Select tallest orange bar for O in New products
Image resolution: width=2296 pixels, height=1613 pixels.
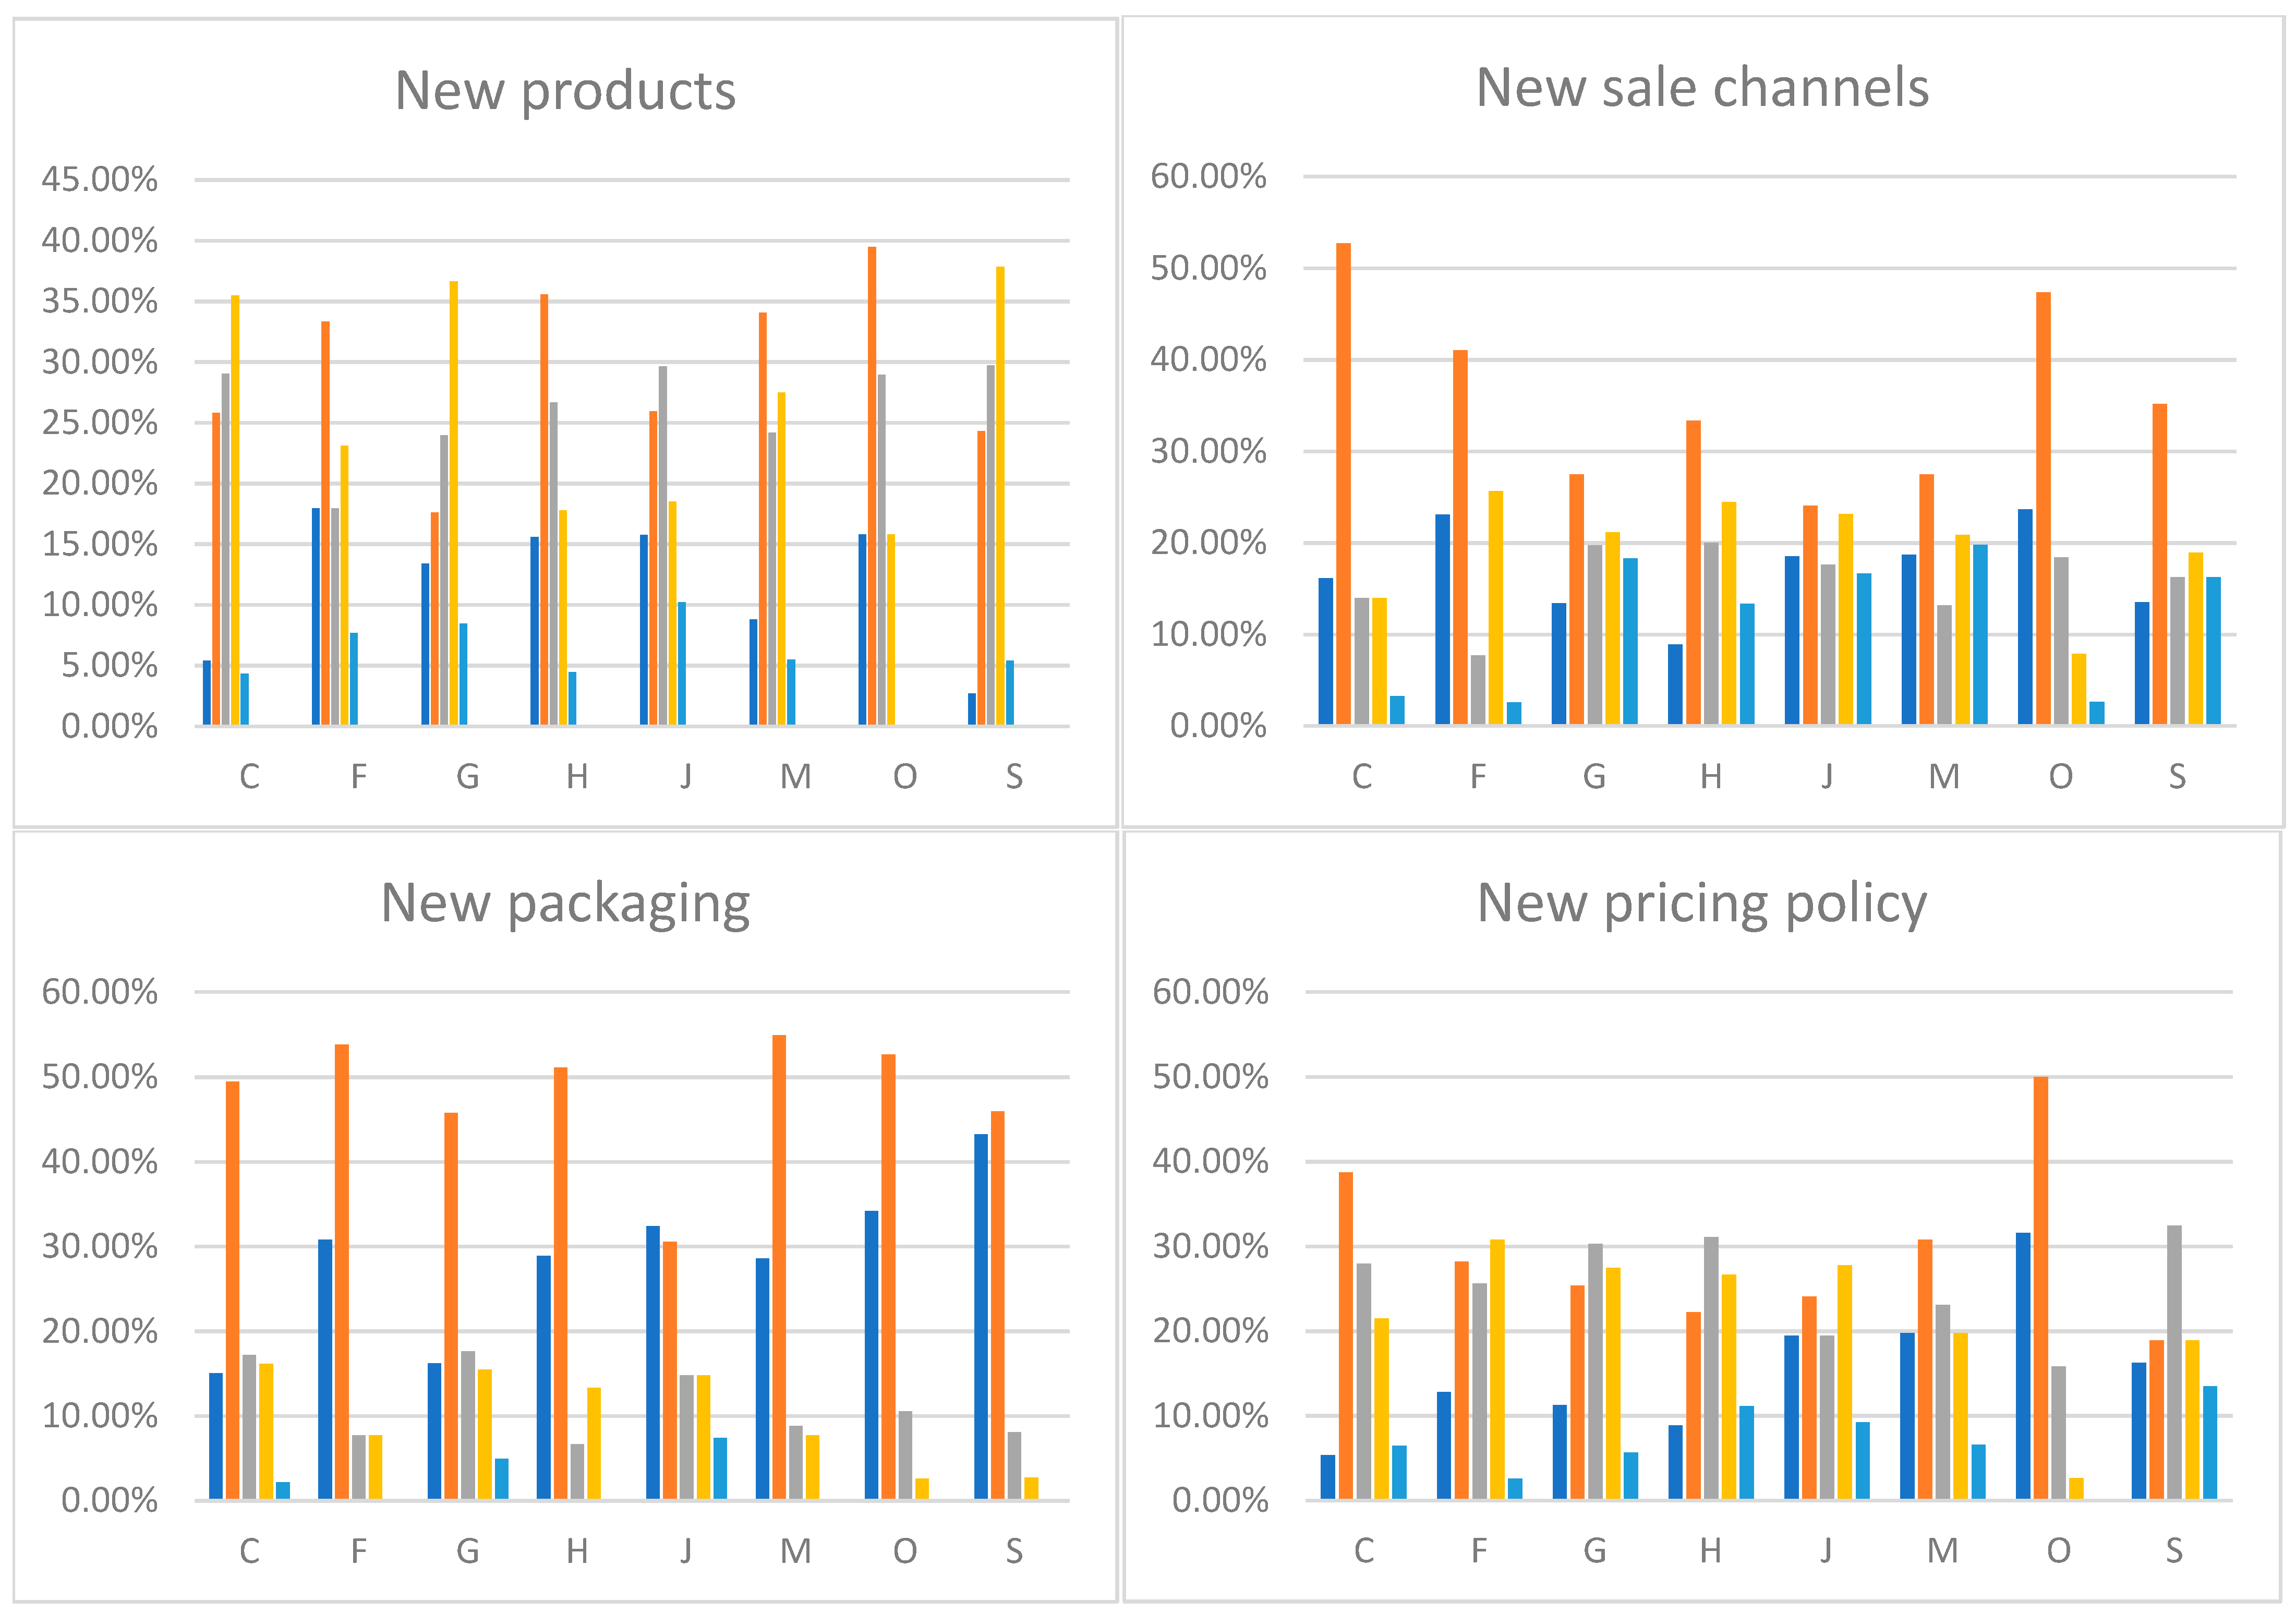pyautogui.click(x=872, y=485)
